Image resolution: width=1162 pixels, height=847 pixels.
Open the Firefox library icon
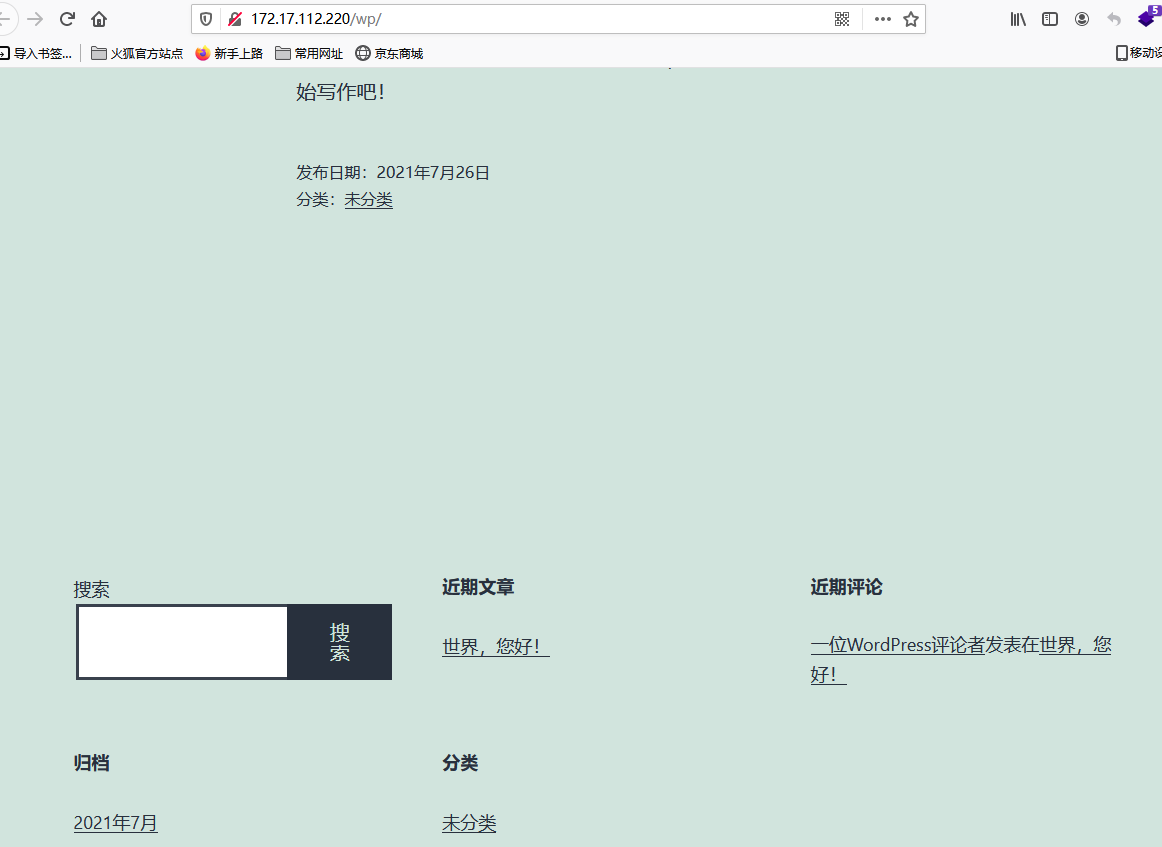pos(1018,19)
